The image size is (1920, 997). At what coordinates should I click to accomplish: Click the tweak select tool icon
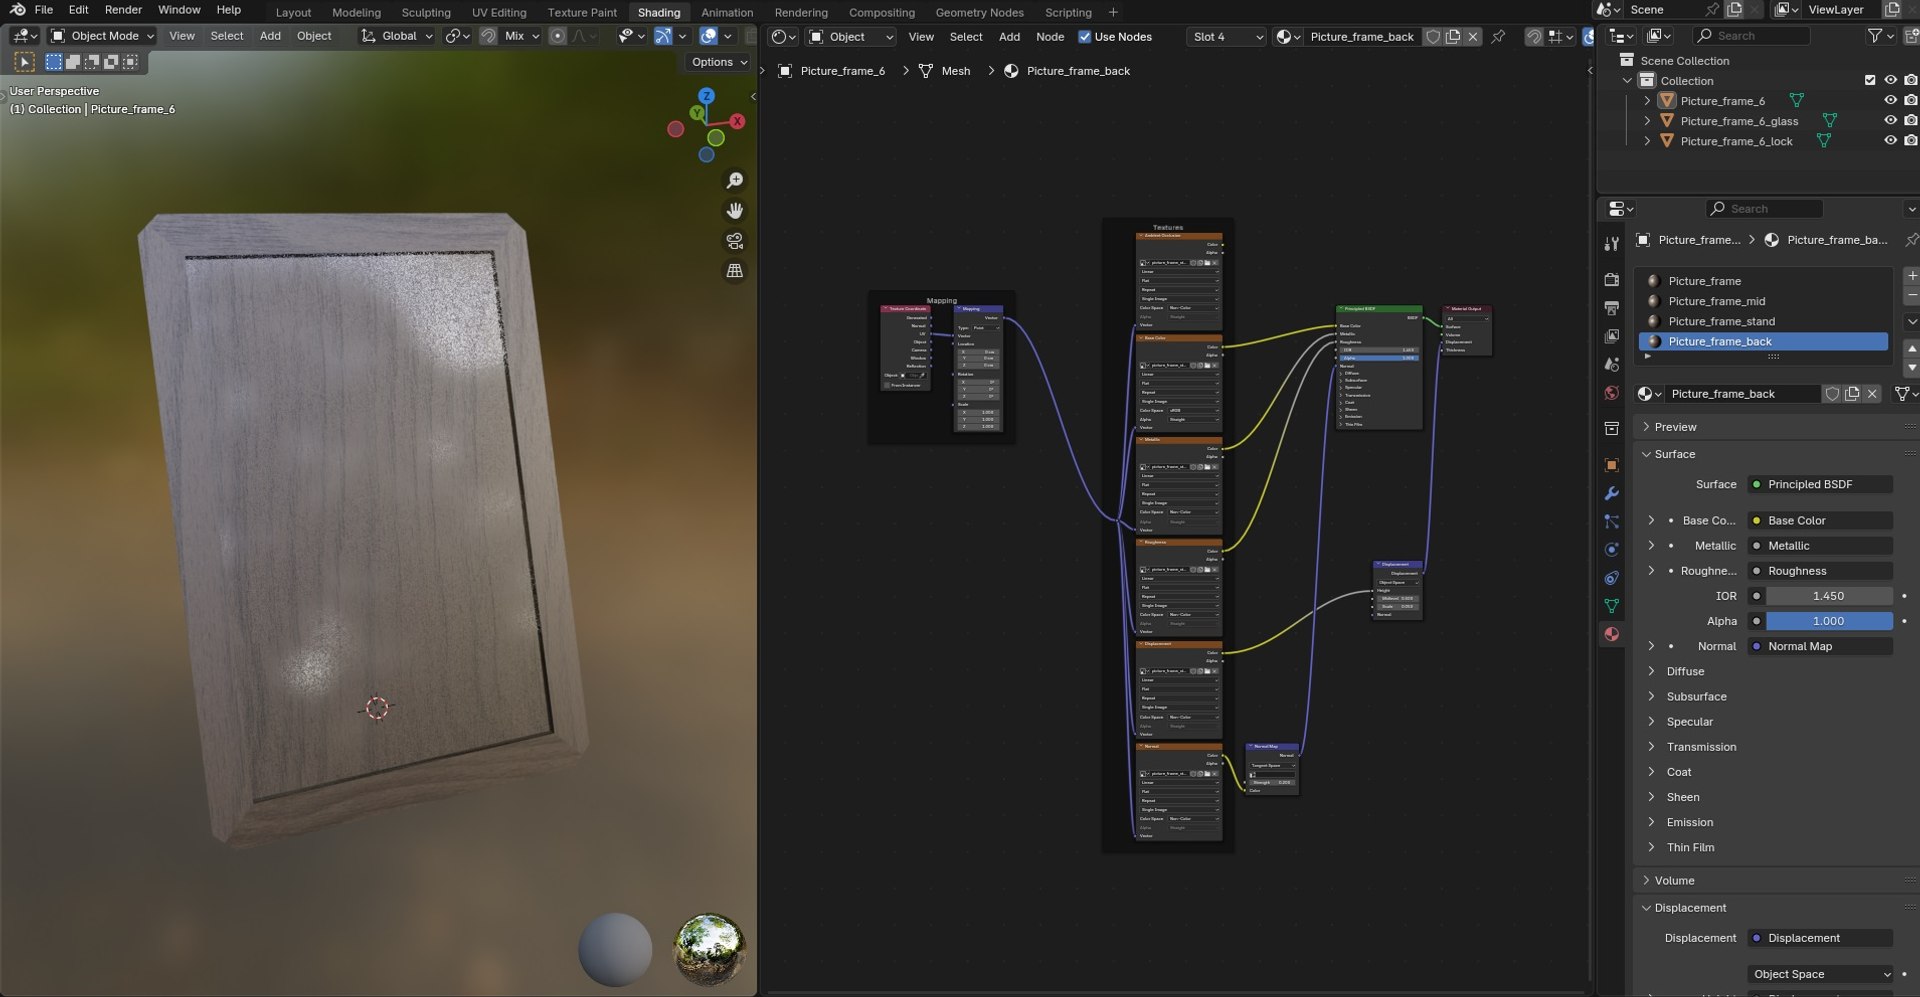point(25,62)
